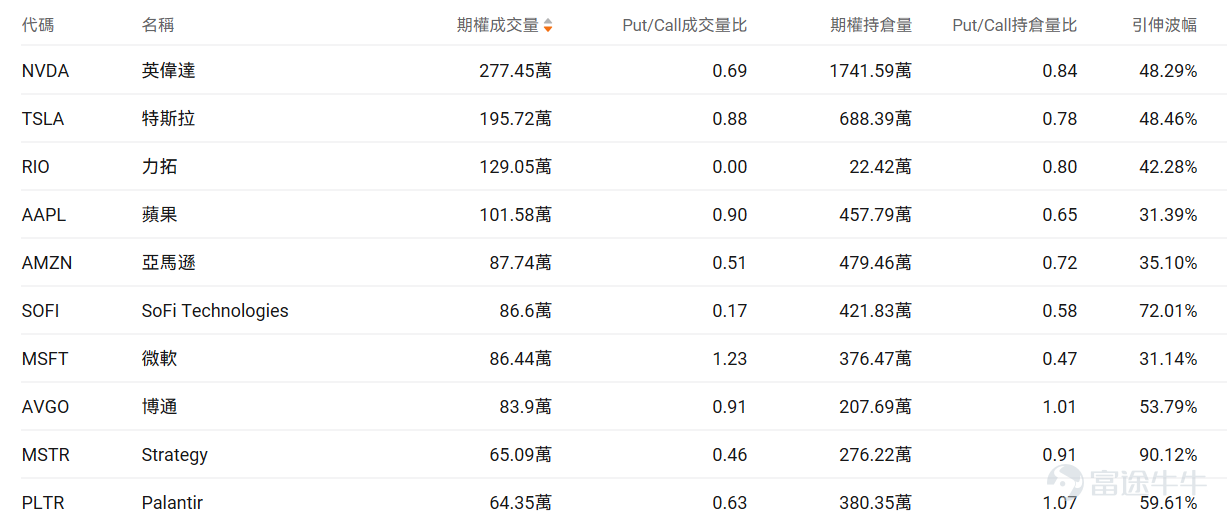Screen dimensions: 1227x519
Task: Select the name 微軟
Action: click(160, 359)
